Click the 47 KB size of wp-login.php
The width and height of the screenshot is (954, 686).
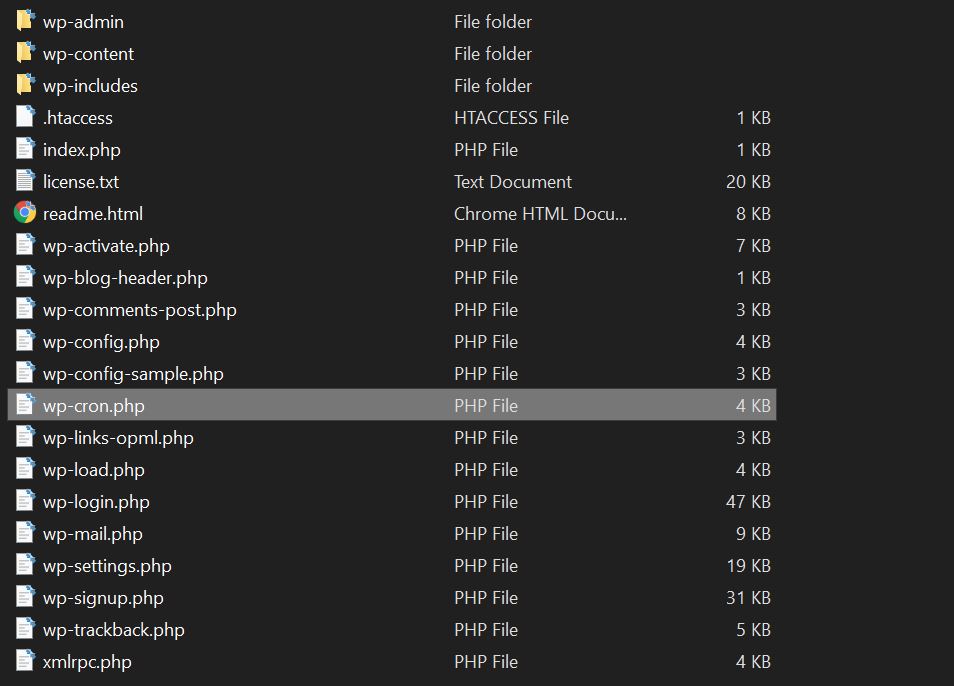pos(748,502)
